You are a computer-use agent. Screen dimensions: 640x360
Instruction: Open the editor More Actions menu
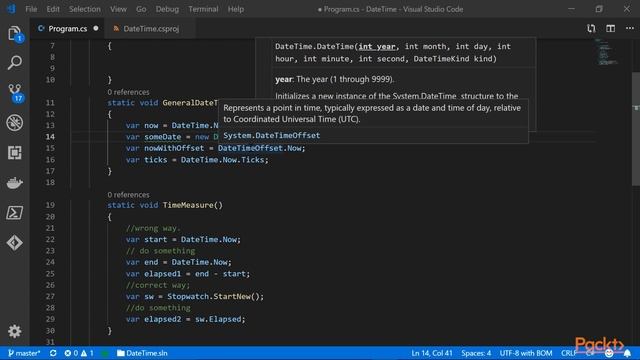point(630,29)
